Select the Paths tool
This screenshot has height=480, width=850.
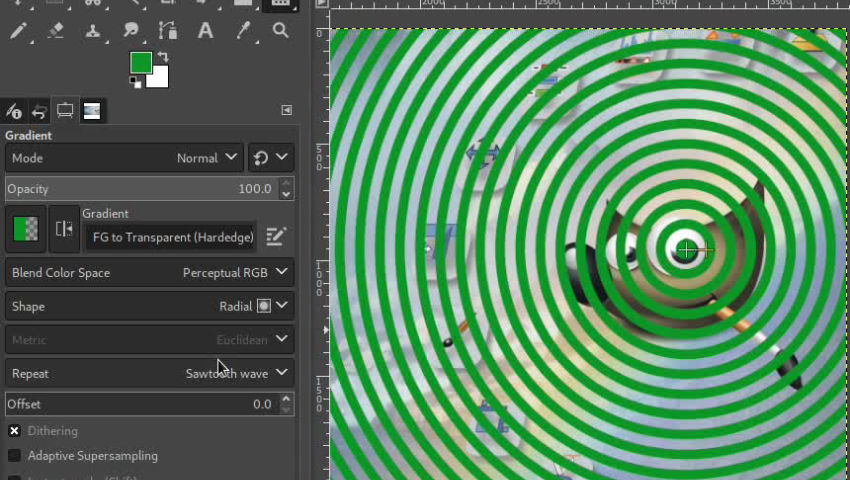pos(168,30)
